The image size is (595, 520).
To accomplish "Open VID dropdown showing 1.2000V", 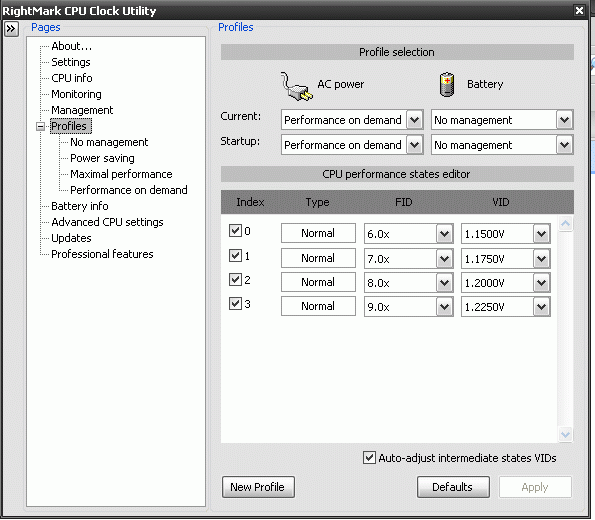I will (x=541, y=282).
